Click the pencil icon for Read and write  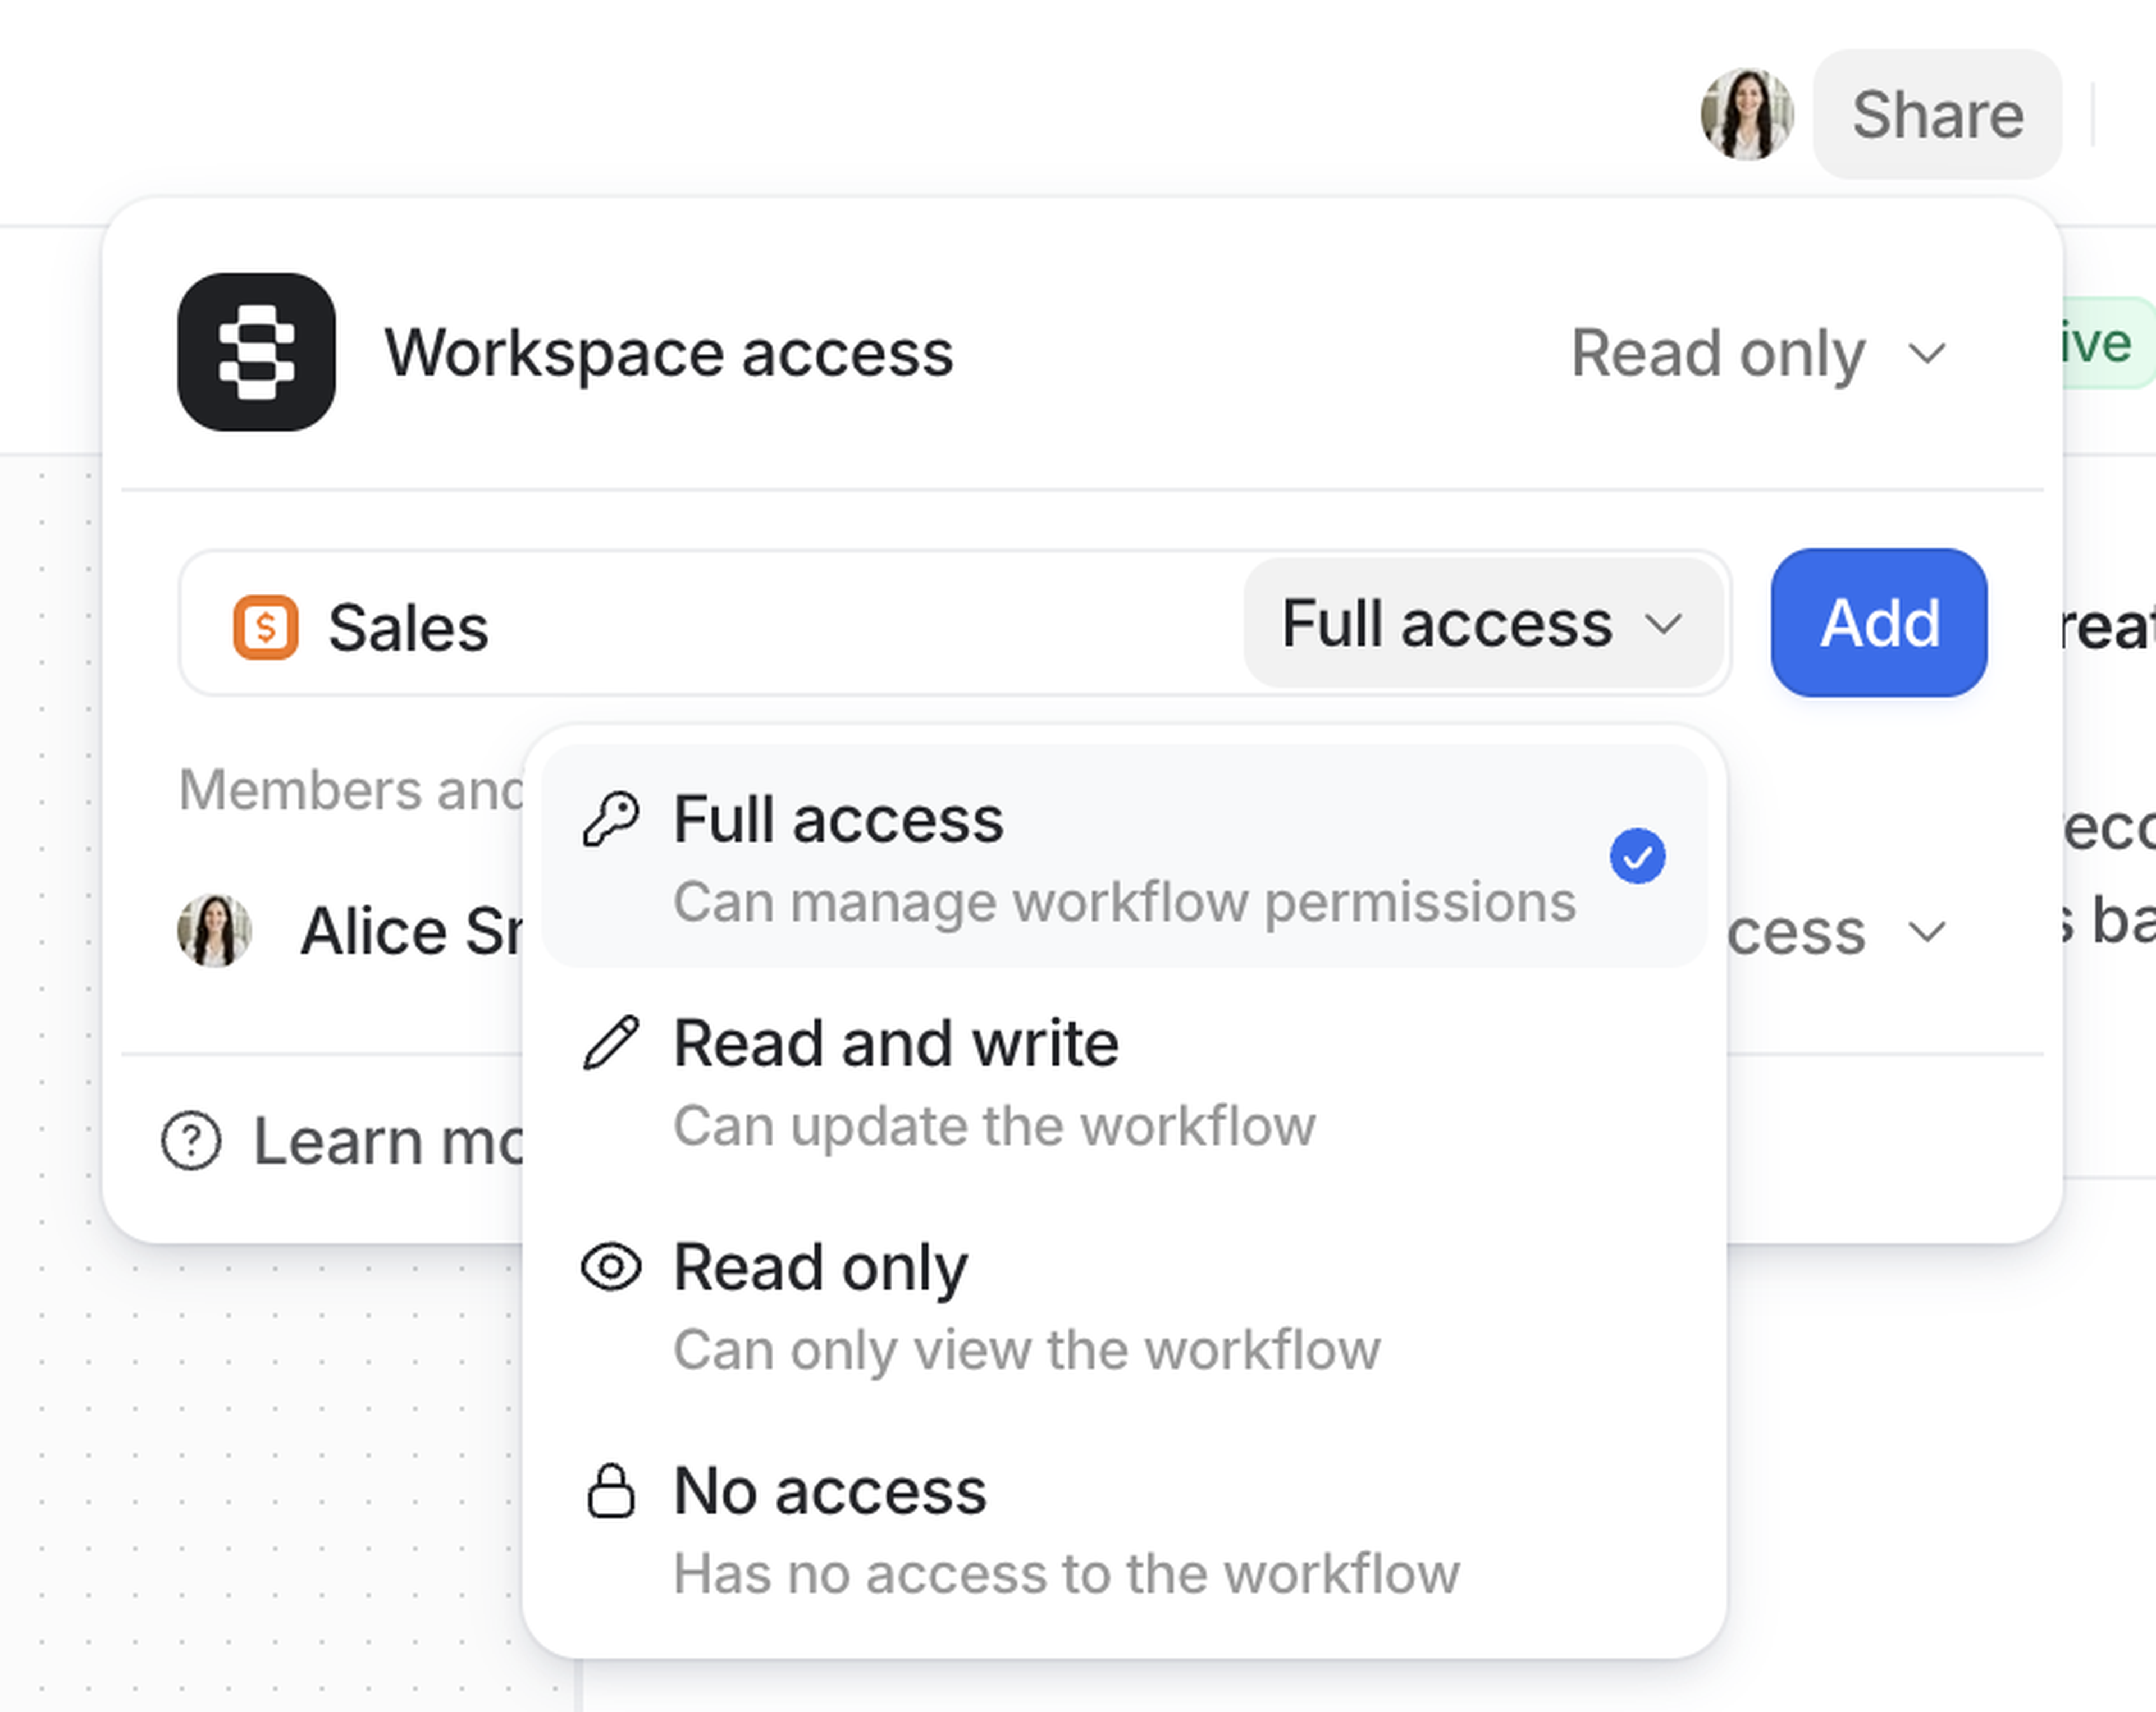pyautogui.click(x=613, y=1041)
